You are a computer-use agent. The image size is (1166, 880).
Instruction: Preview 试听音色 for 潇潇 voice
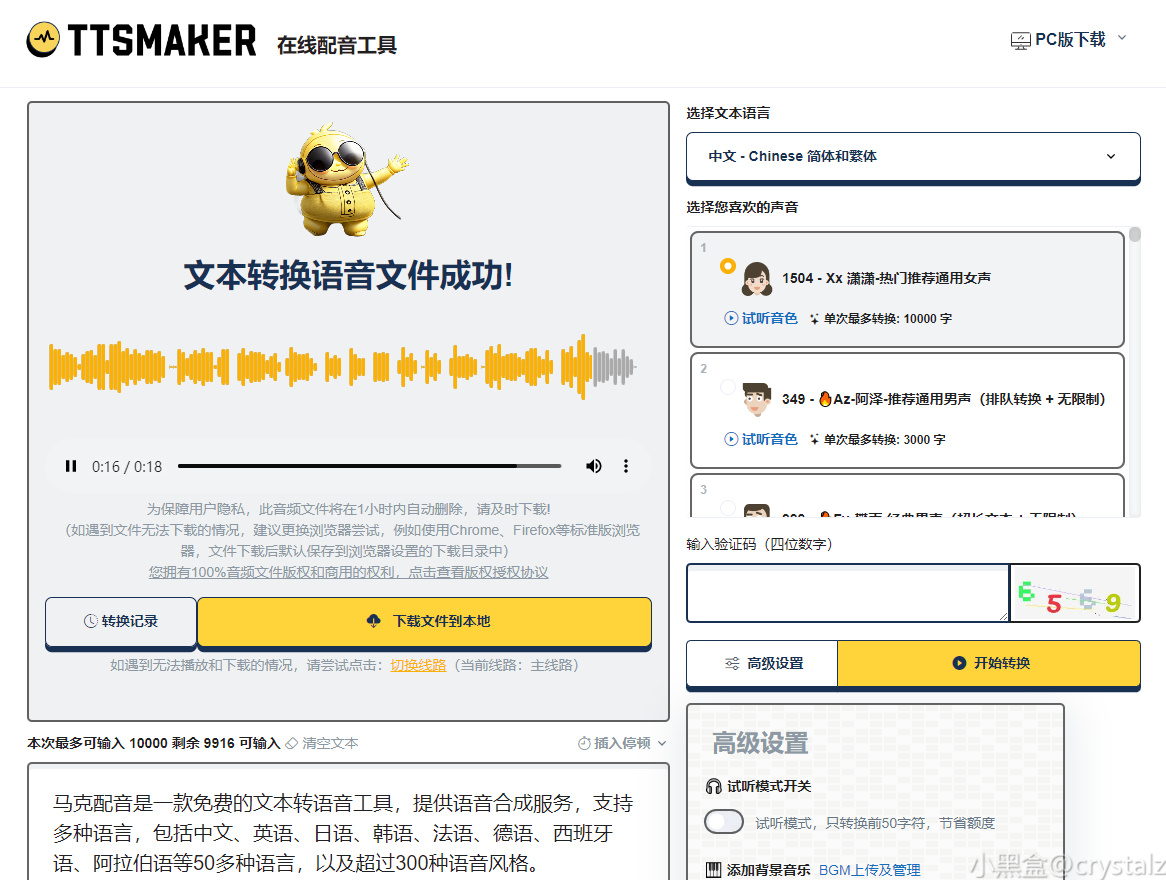pyautogui.click(x=761, y=318)
